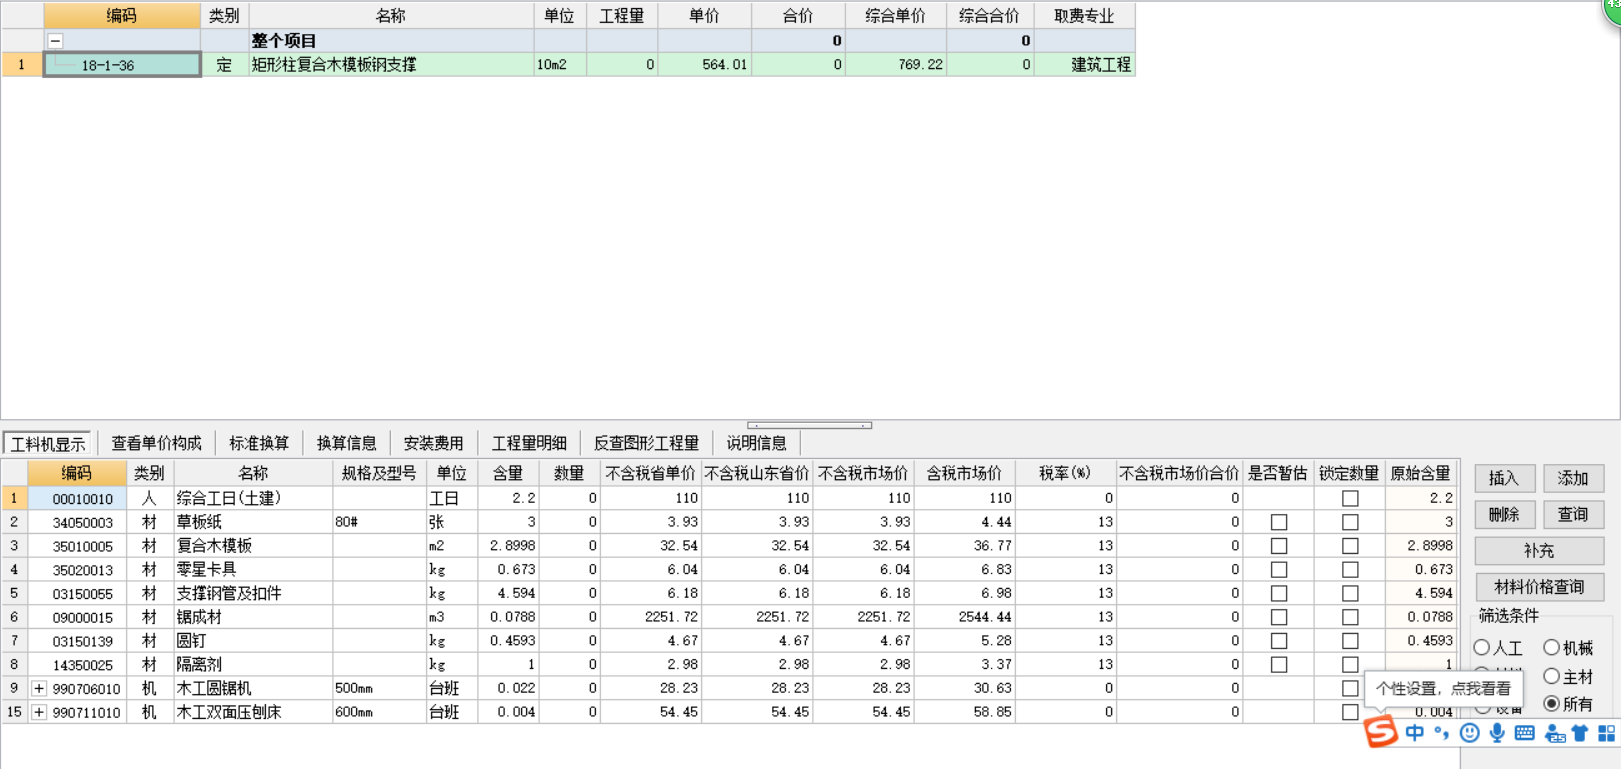1621x769 pixels.
Task: Expand row 990706010 木工圆锯机
Action: point(38,688)
